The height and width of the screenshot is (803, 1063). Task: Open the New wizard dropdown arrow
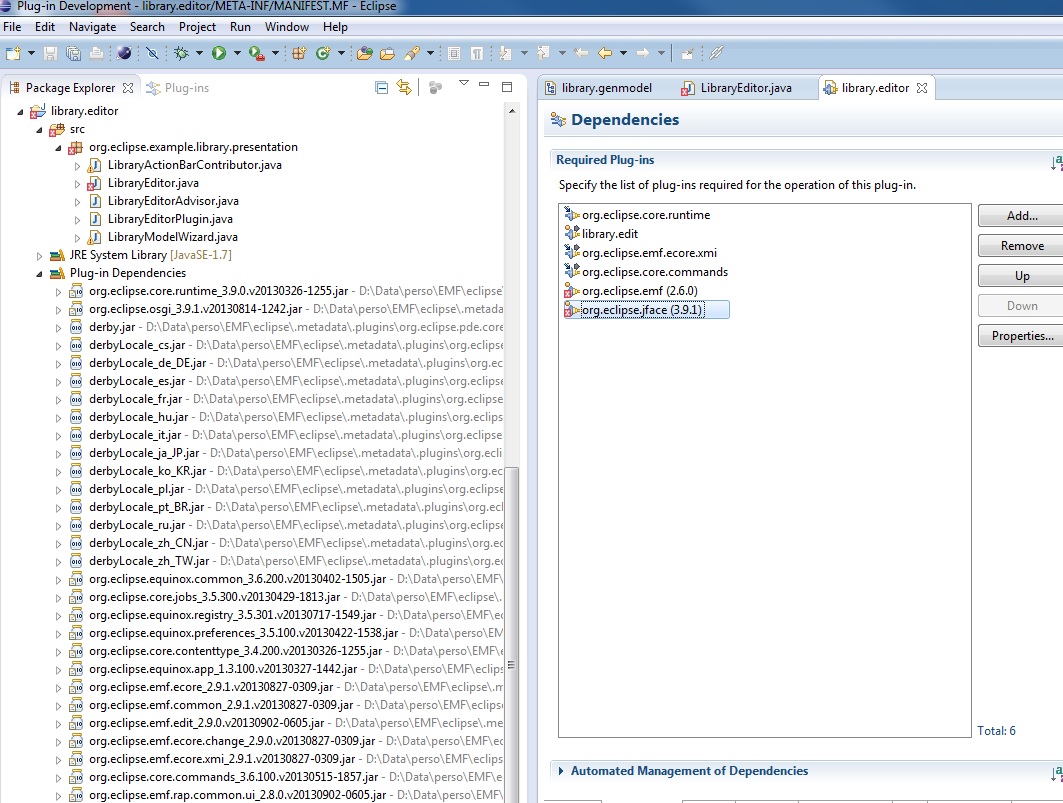coord(31,53)
